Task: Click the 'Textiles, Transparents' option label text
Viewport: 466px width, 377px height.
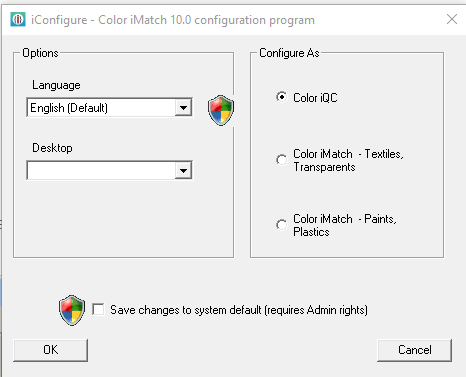Action: [348, 160]
